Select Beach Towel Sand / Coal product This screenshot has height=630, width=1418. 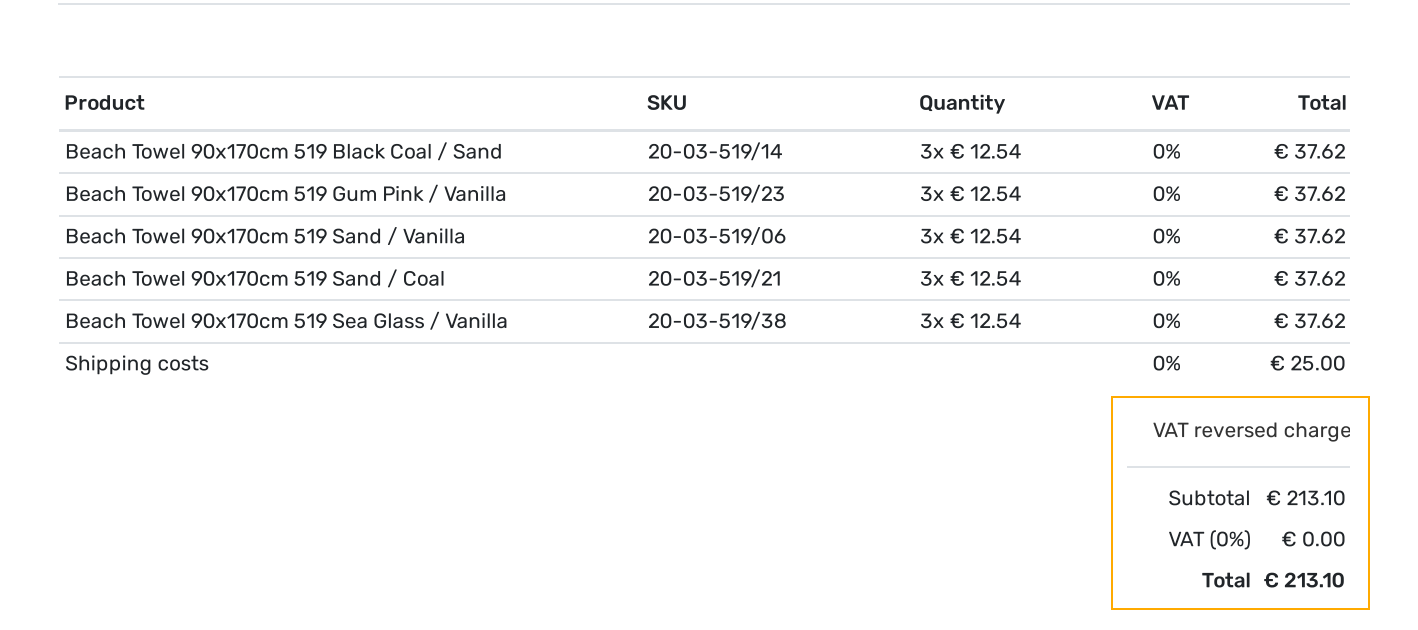click(x=255, y=279)
